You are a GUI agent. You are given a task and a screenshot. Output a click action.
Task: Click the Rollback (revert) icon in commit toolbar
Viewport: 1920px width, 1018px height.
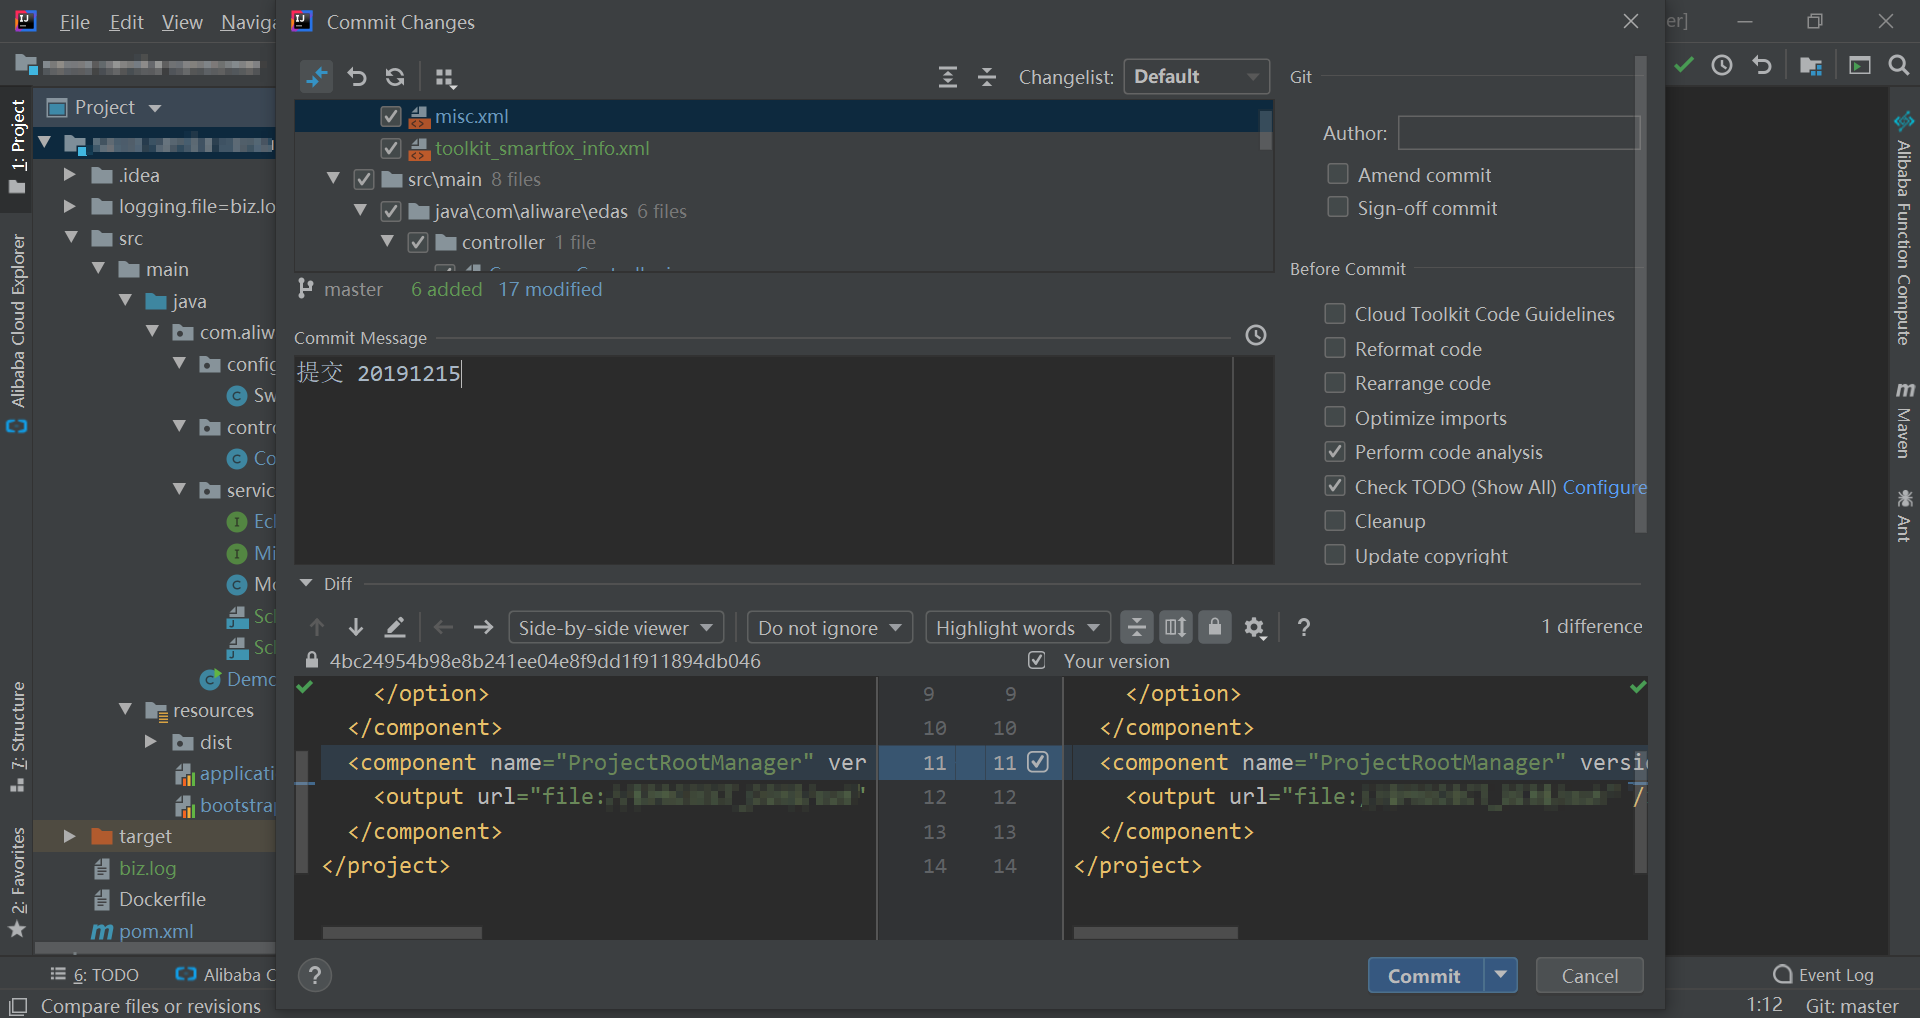click(357, 77)
